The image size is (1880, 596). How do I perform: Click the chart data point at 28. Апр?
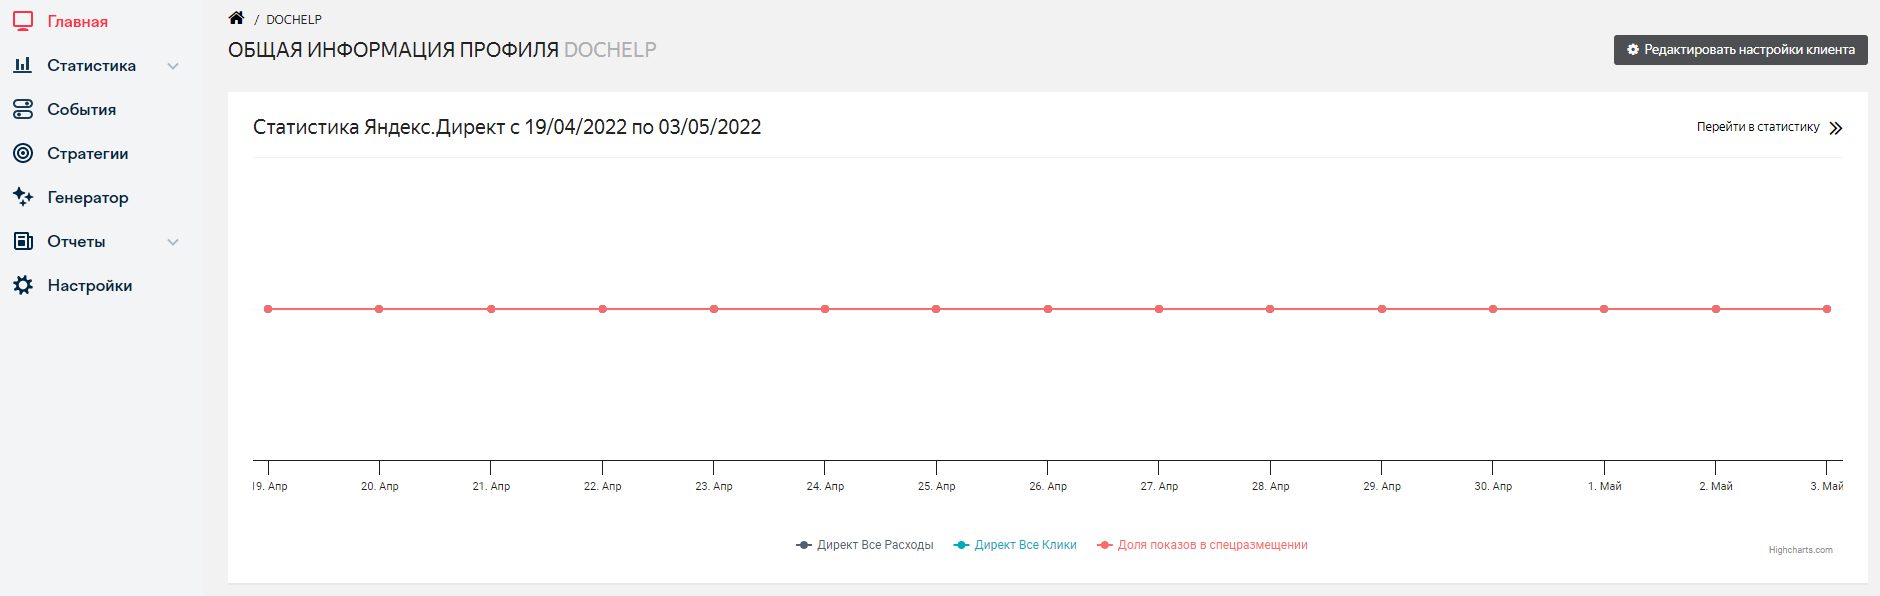click(x=1270, y=309)
